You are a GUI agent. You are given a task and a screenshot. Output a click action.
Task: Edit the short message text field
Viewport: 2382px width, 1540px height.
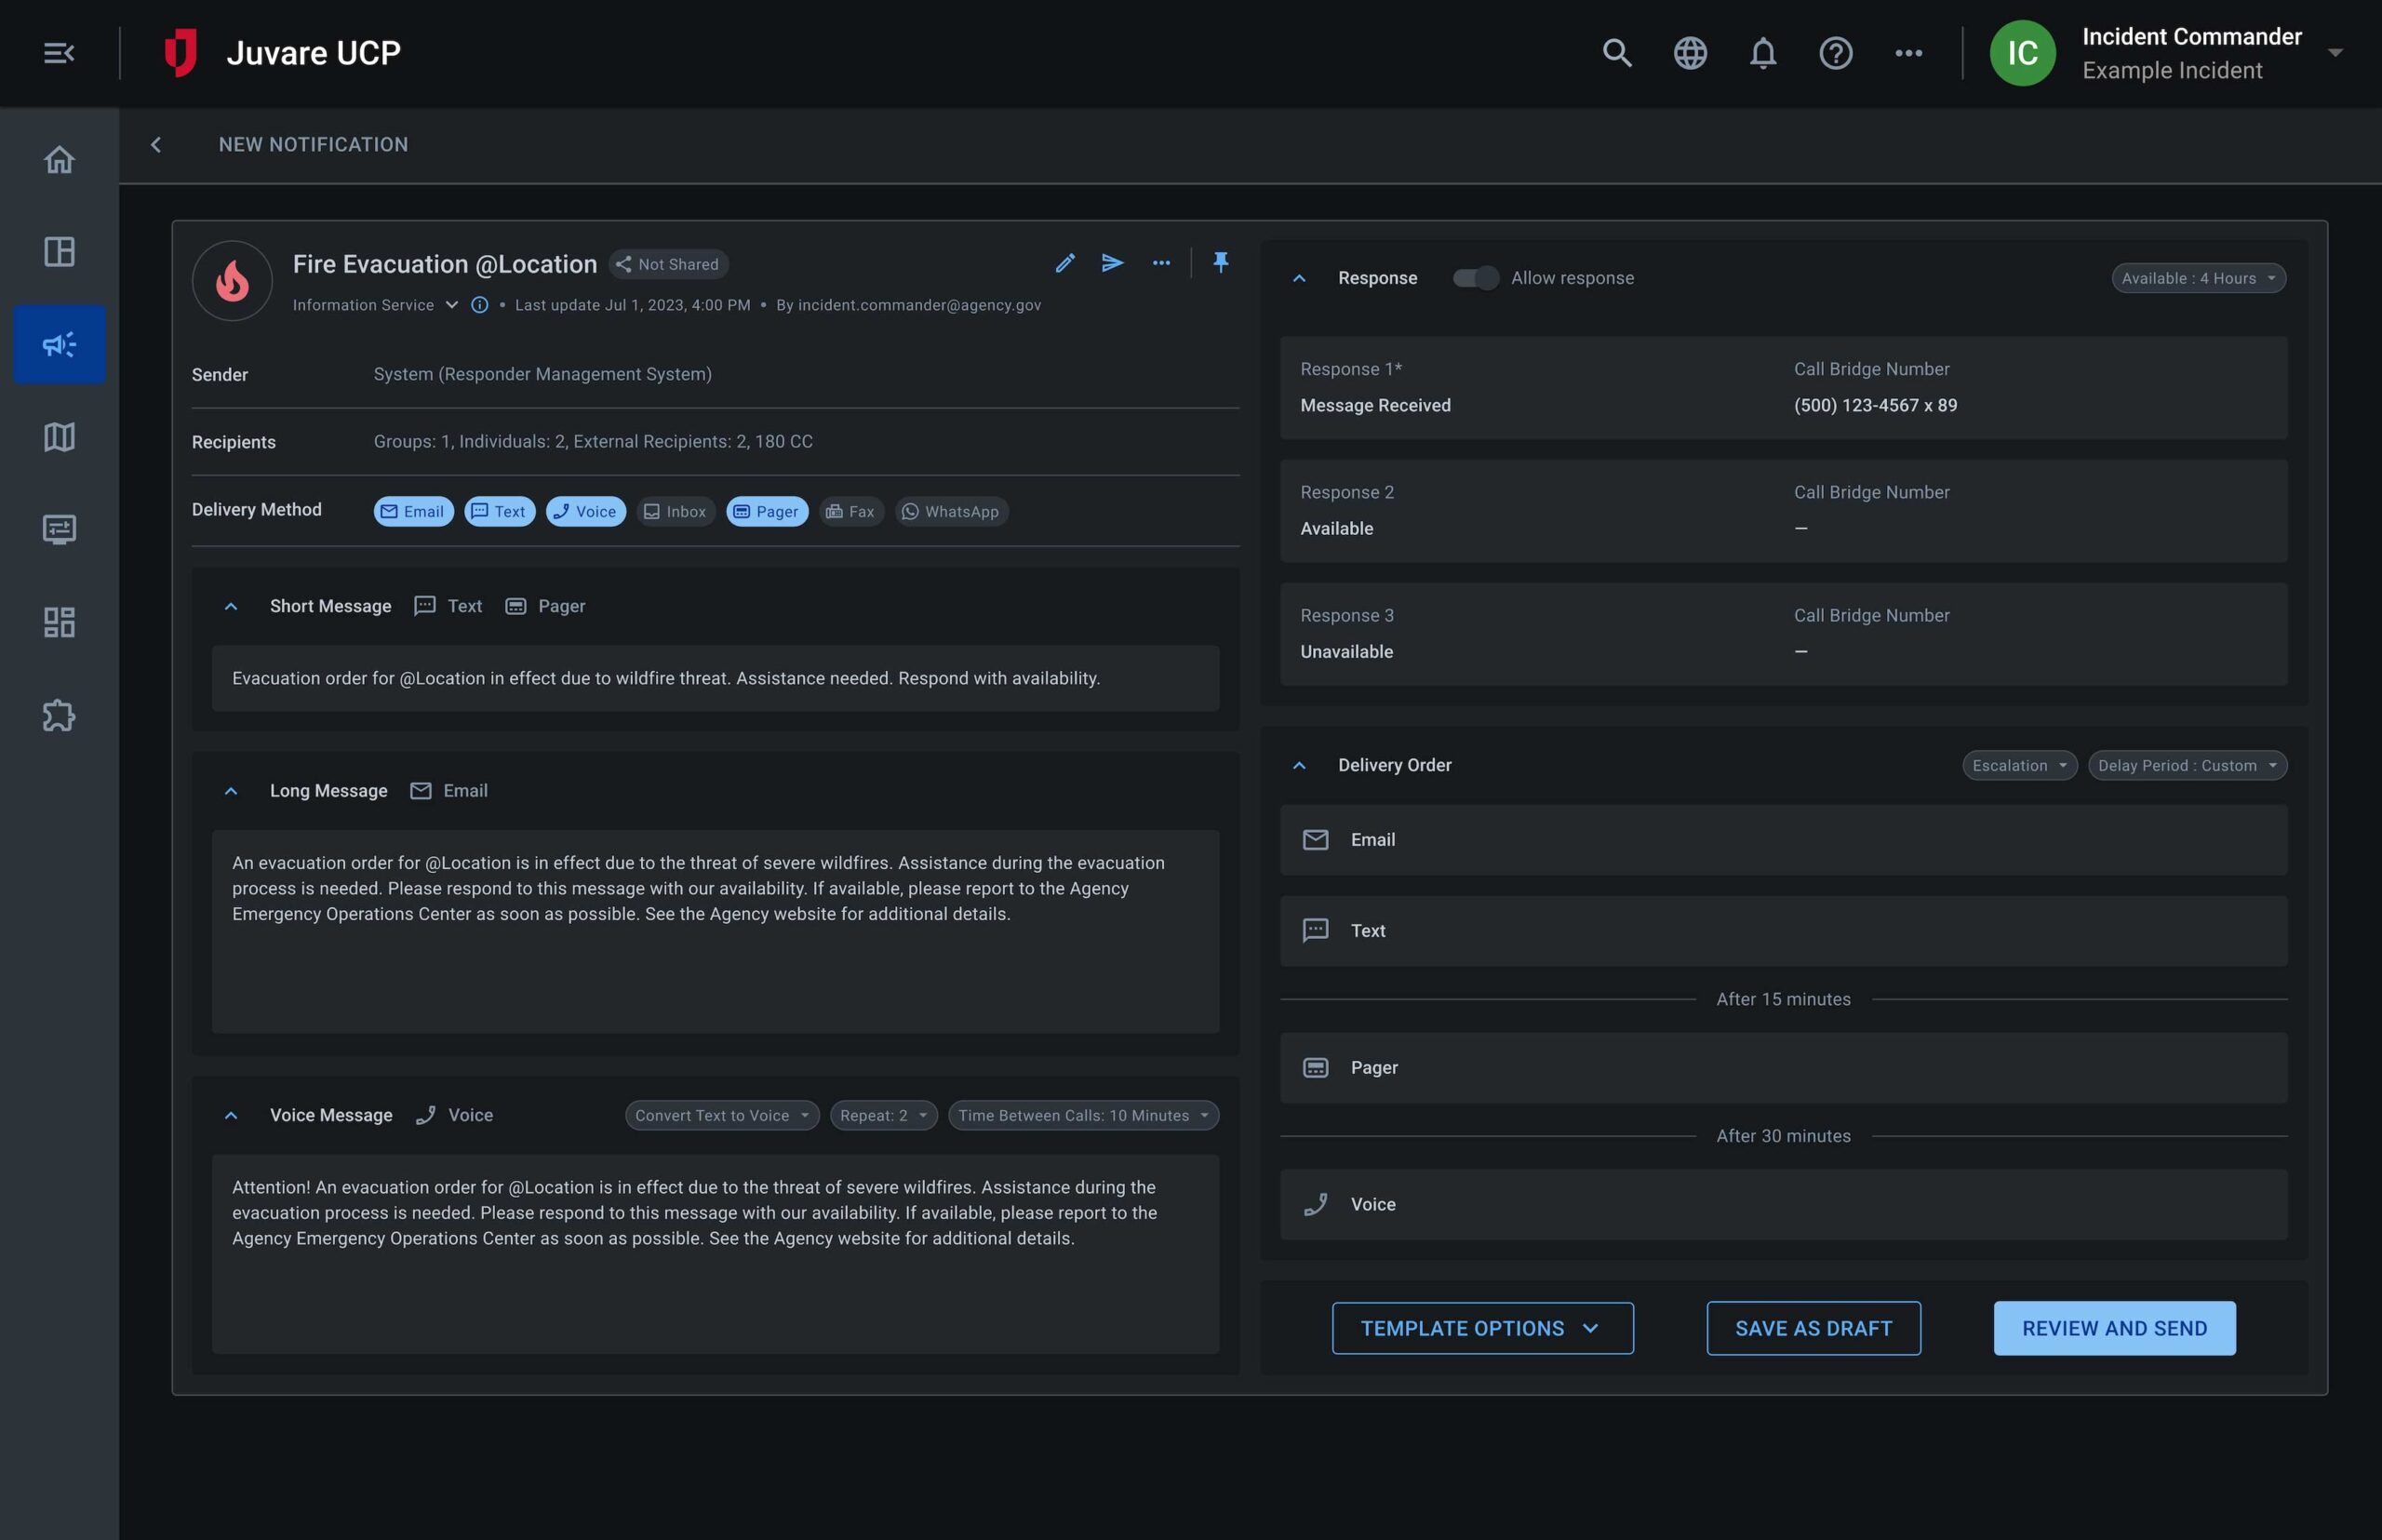click(x=715, y=678)
